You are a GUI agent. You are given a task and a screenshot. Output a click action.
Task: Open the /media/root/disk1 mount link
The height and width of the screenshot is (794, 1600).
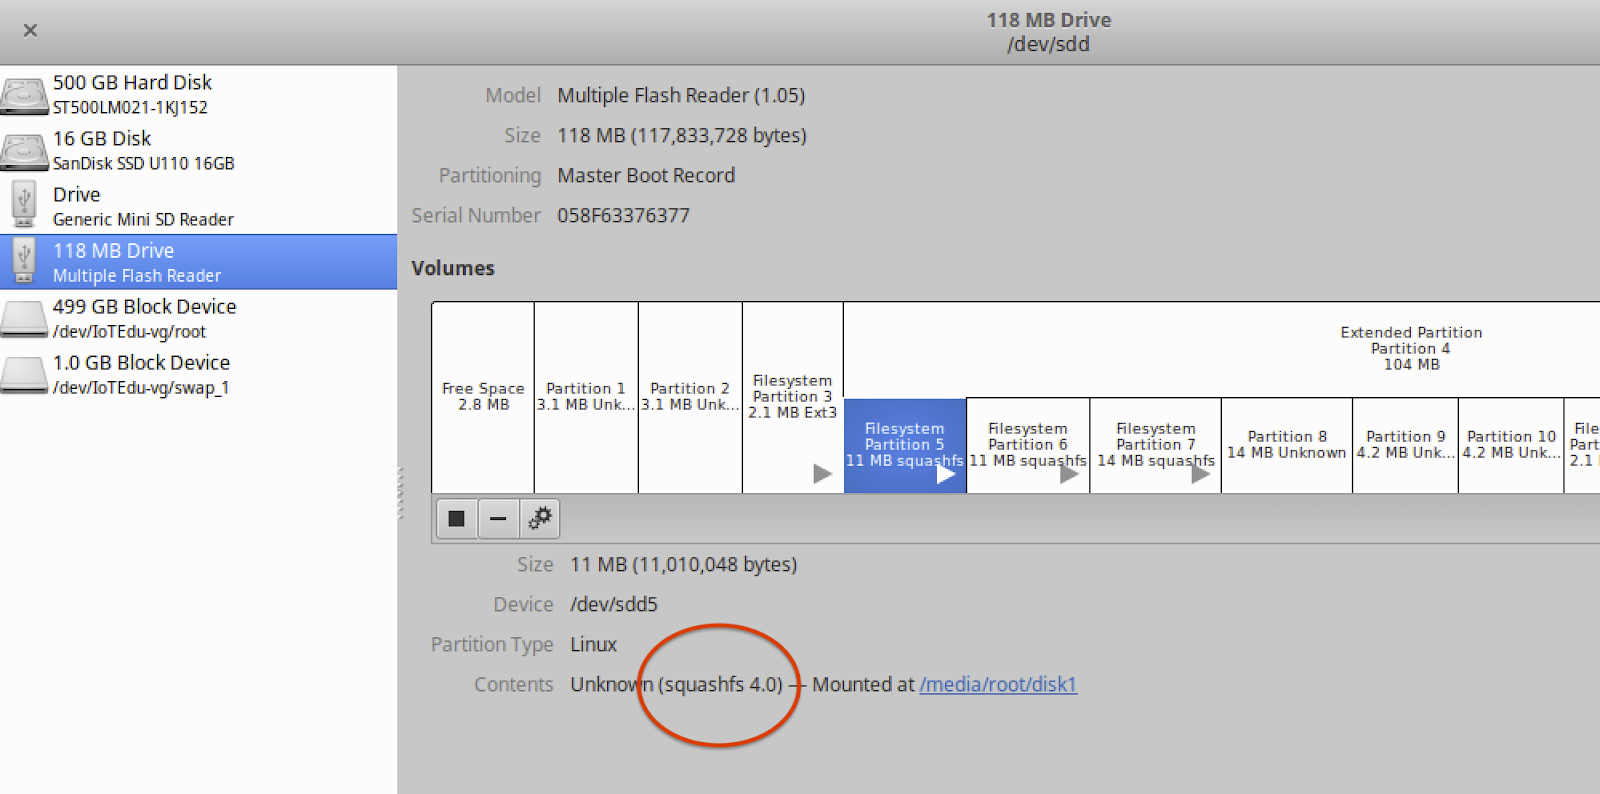tap(998, 685)
